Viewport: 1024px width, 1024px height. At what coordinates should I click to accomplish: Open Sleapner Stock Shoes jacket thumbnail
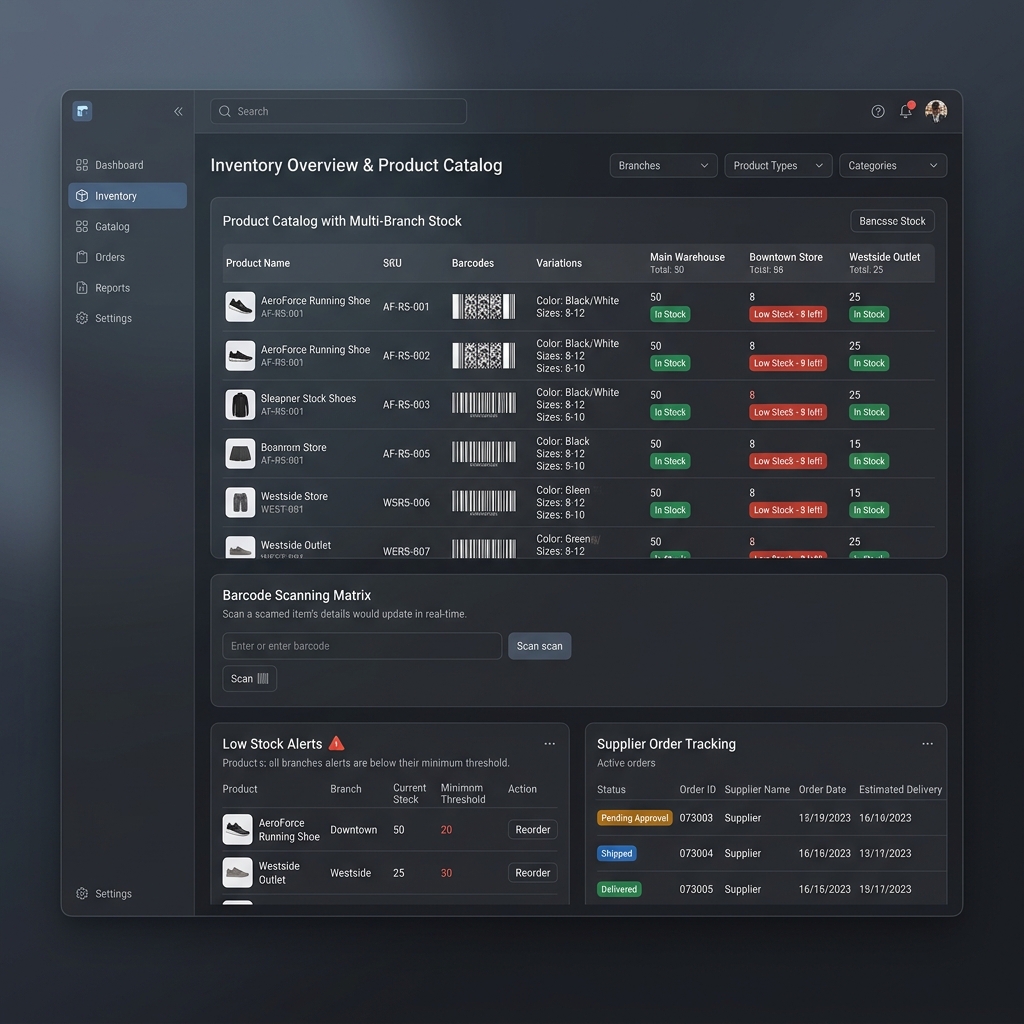pos(240,404)
